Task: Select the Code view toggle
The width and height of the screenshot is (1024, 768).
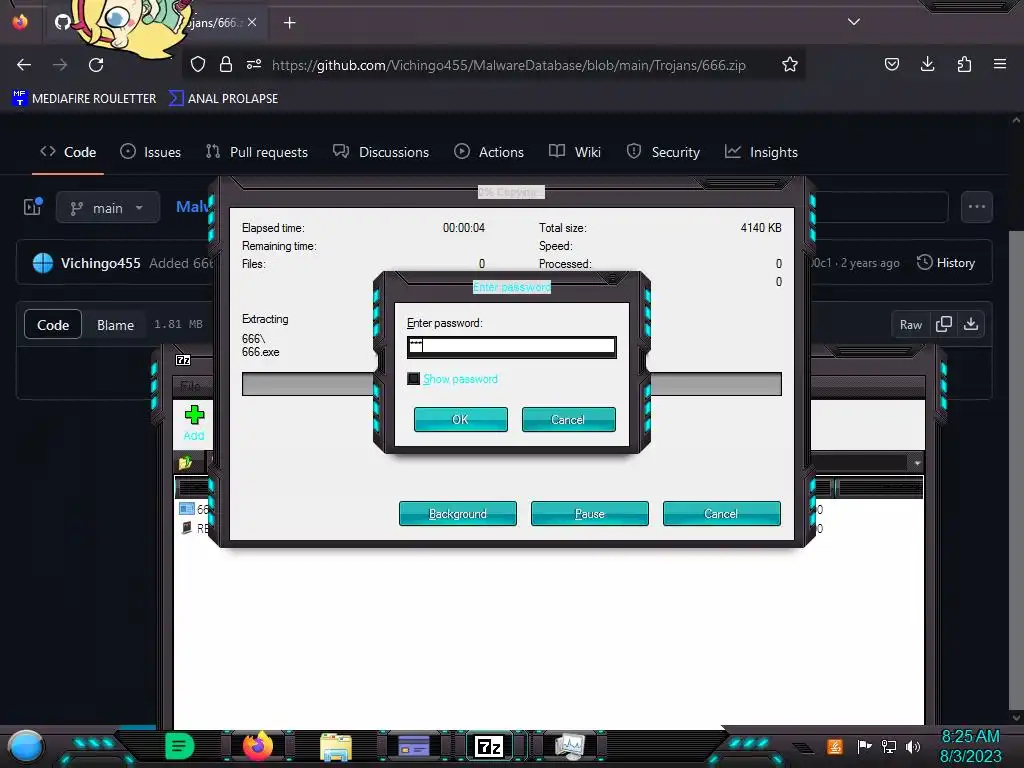Action: pos(53,325)
